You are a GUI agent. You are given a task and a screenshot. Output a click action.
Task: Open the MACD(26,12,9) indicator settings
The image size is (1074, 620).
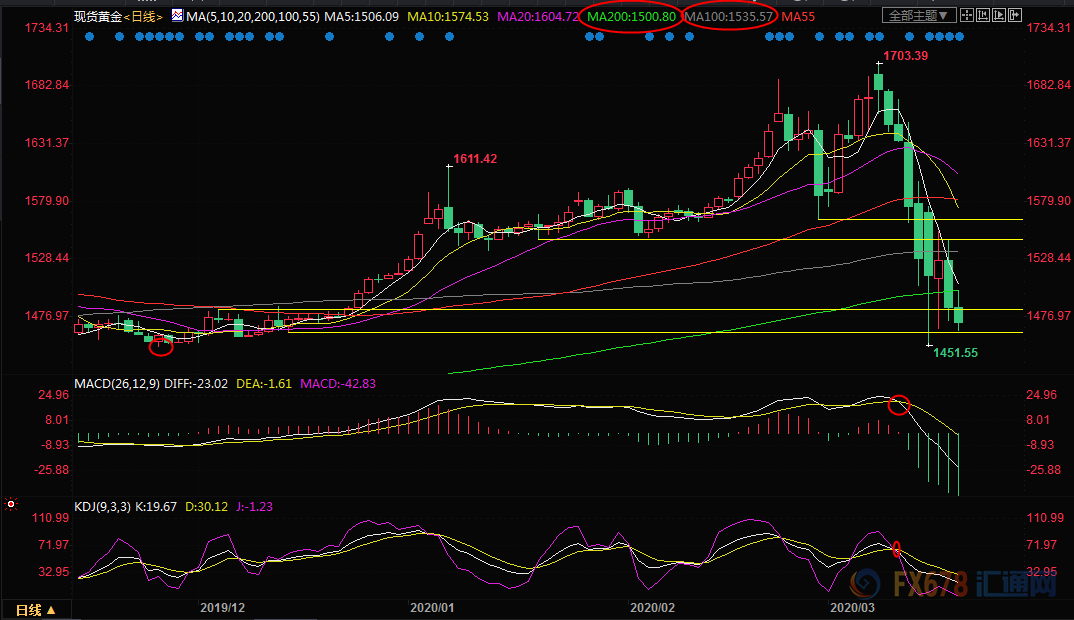116,384
